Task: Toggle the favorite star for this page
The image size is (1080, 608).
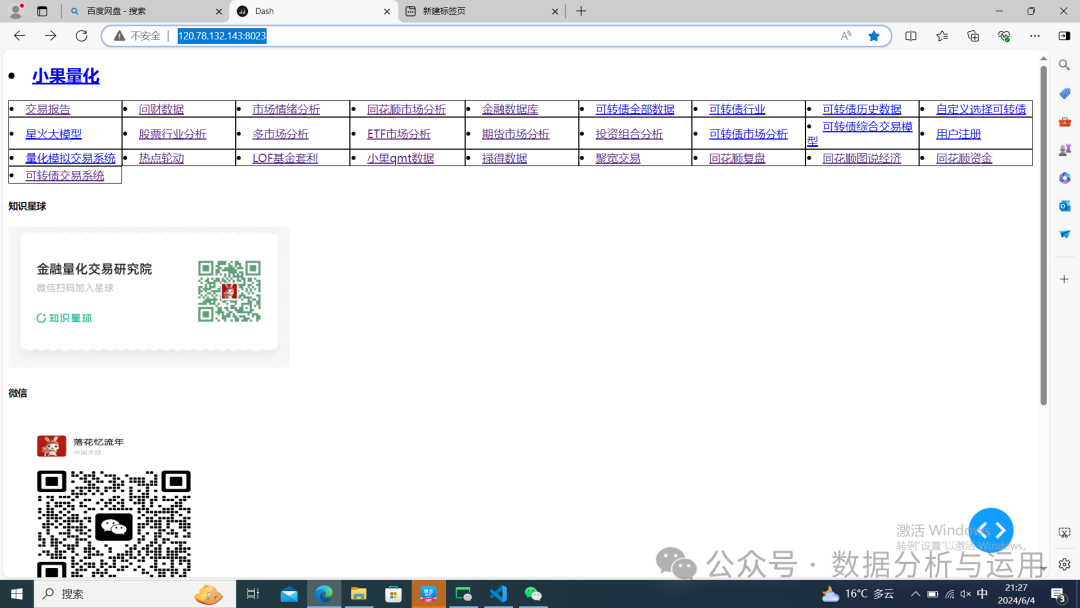Action: click(x=873, y=36)
